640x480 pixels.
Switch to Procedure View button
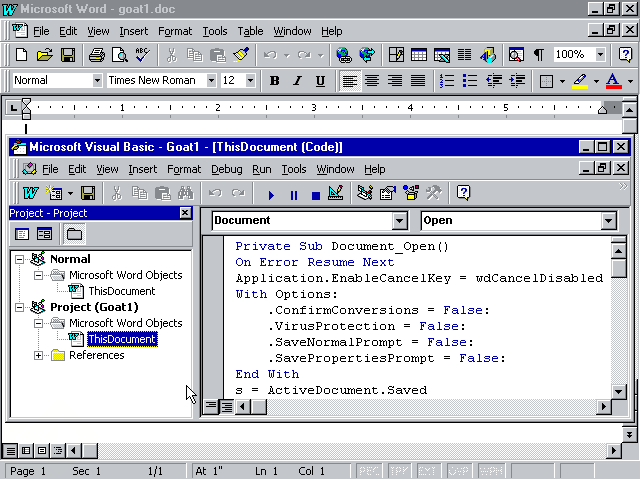[x=211, y=407]
